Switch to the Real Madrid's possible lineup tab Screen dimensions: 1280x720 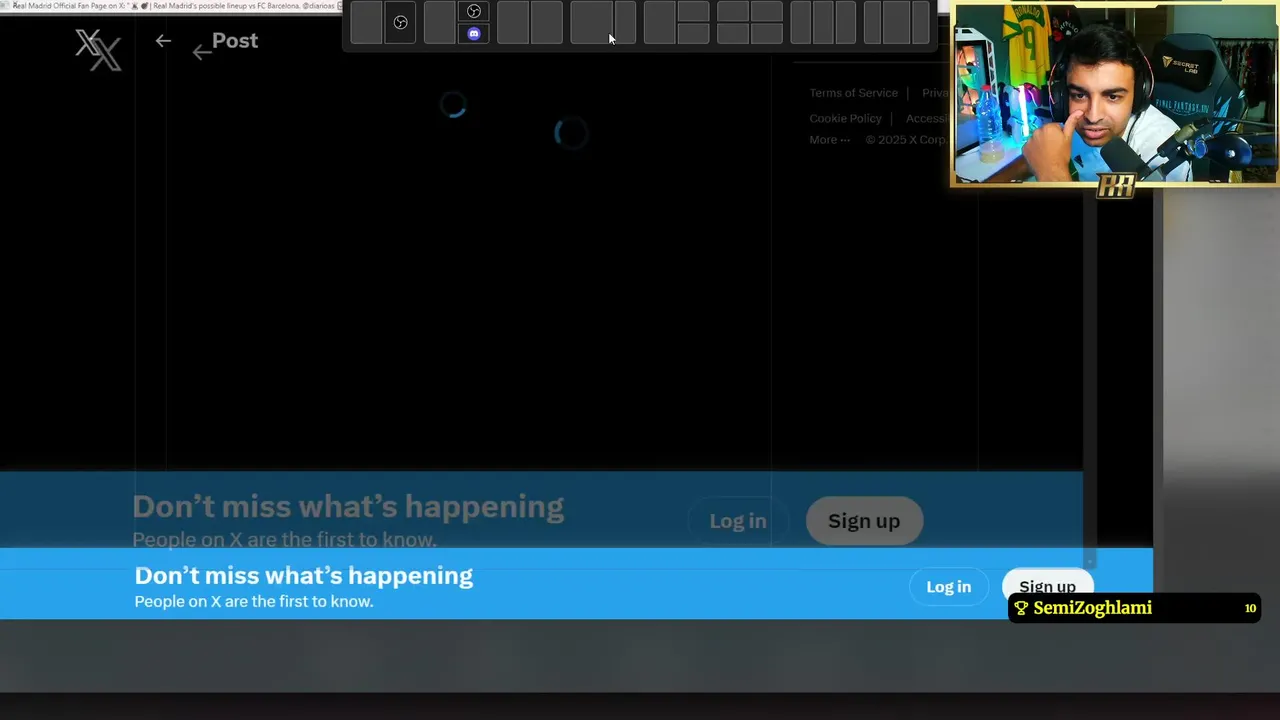pos(245,5)
